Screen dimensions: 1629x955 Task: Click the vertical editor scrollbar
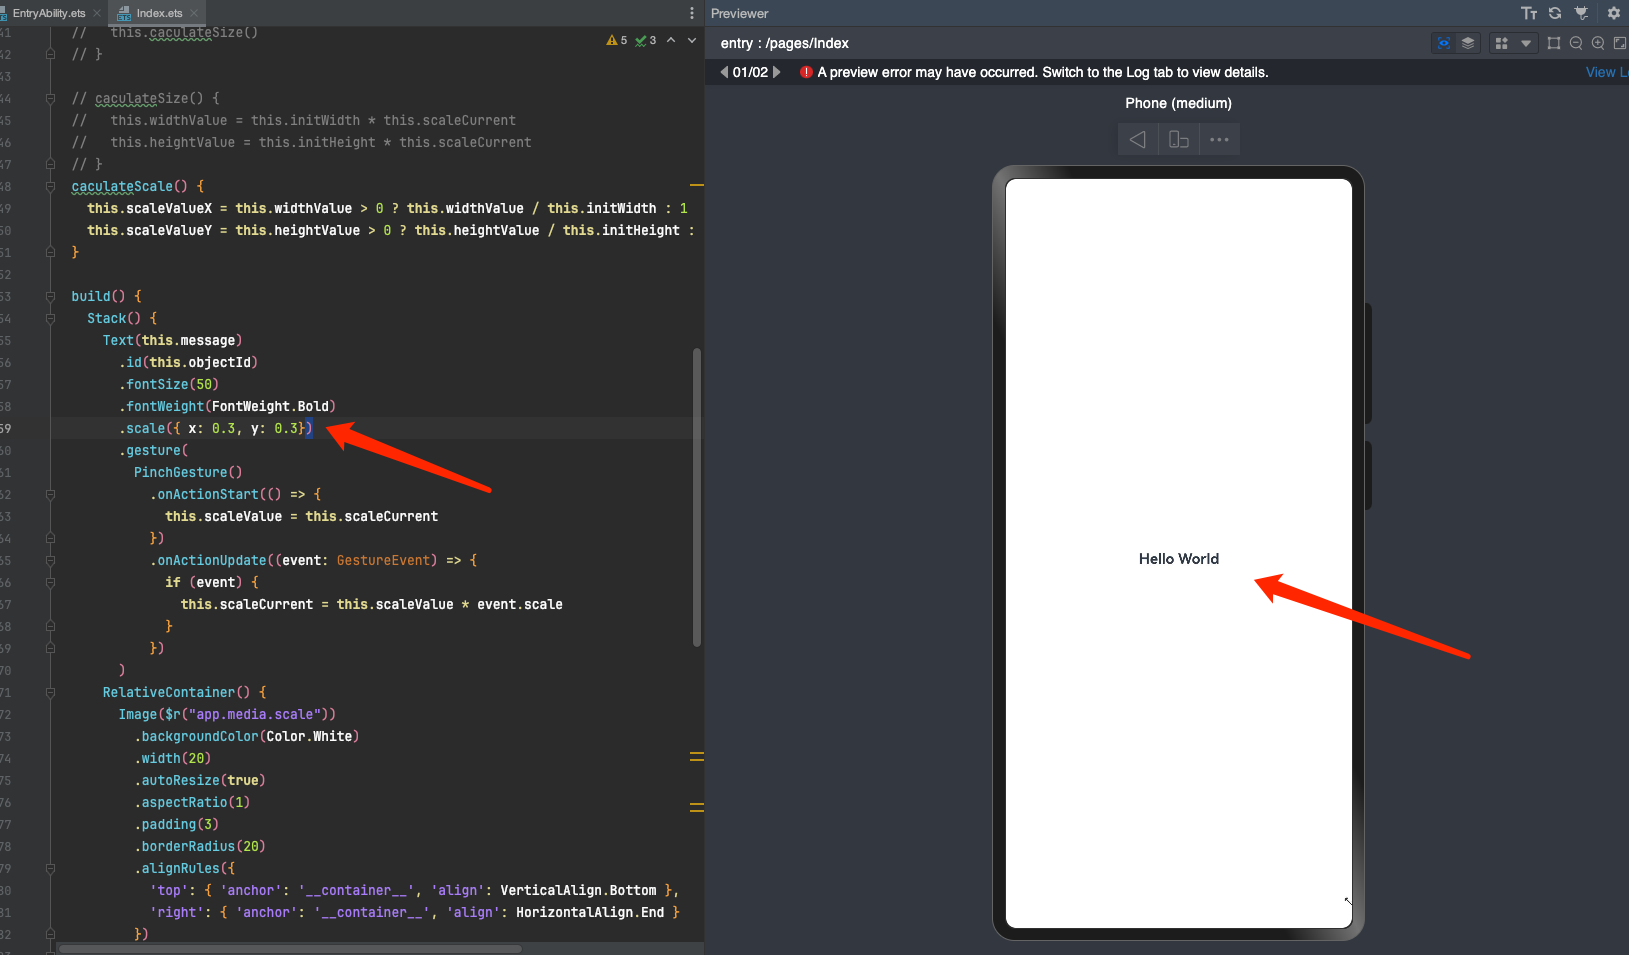(x=696, y=497)
